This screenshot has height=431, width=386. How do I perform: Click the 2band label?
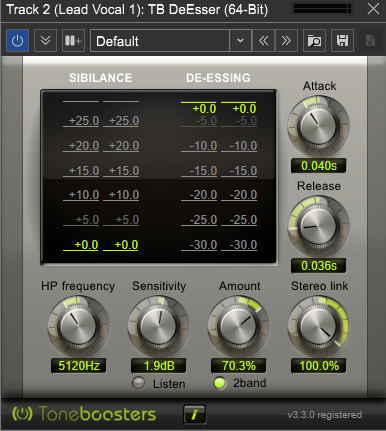coord(250,383)
